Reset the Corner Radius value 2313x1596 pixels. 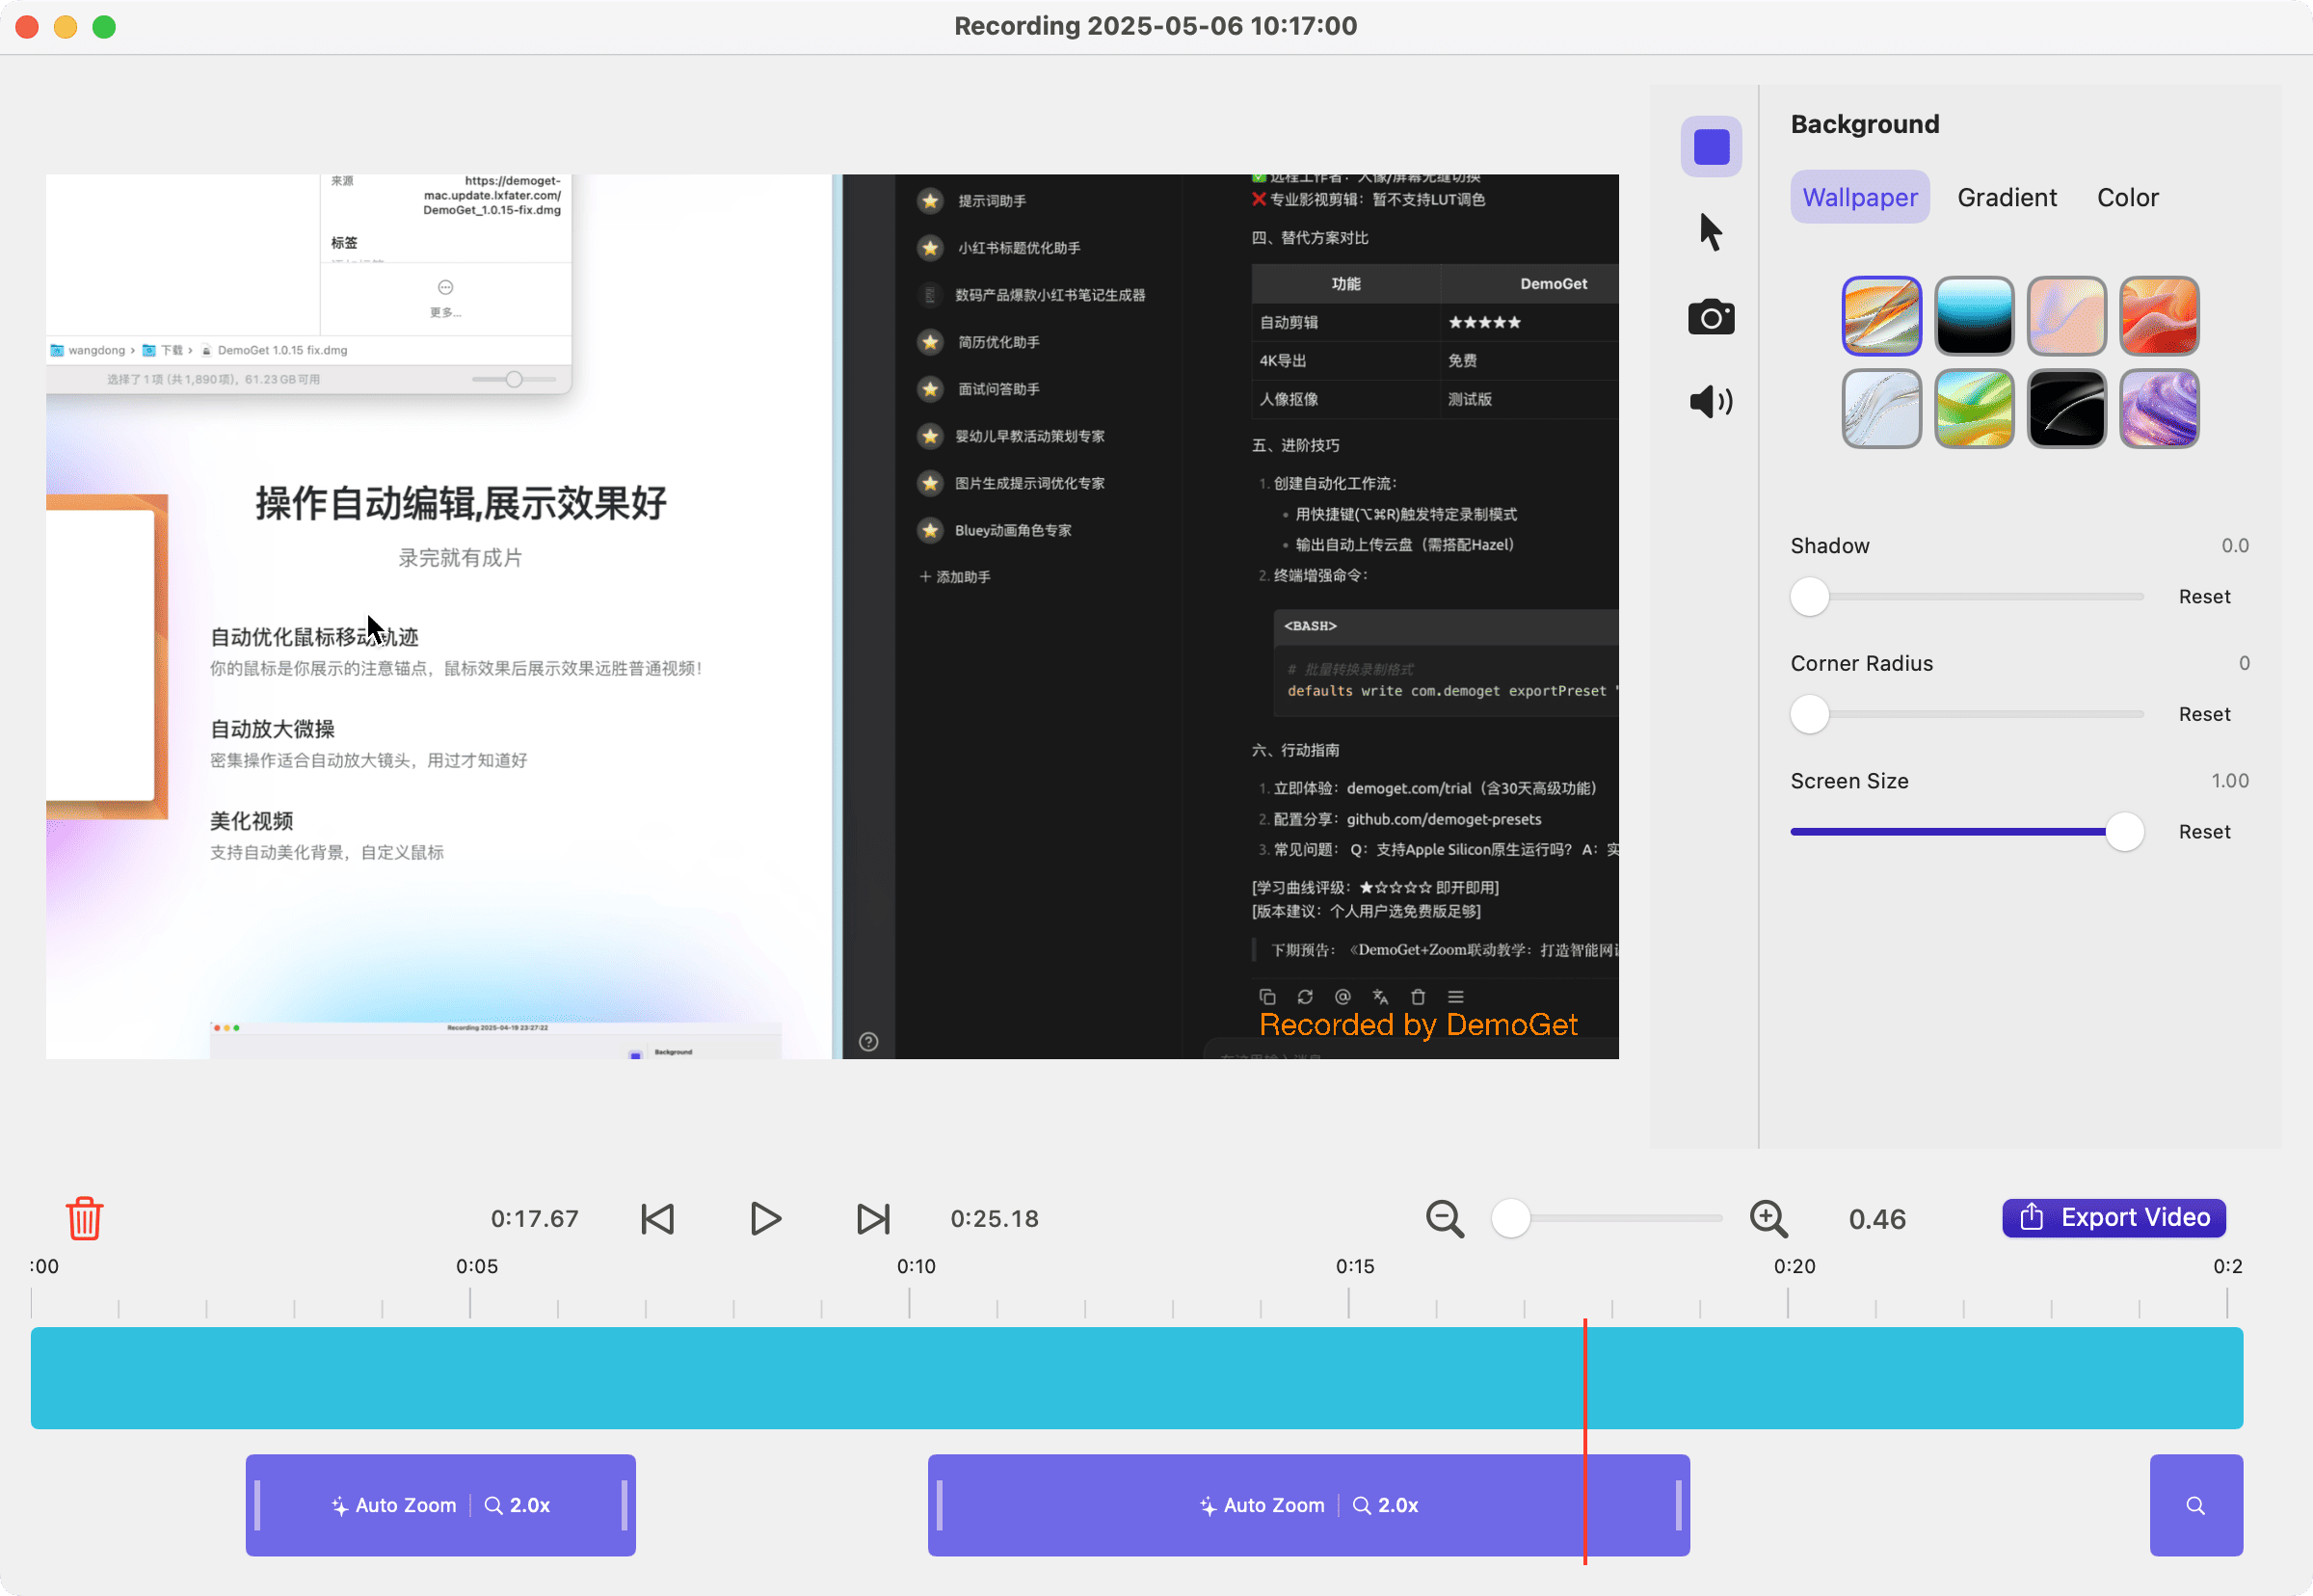click(x=2204, y=714)
